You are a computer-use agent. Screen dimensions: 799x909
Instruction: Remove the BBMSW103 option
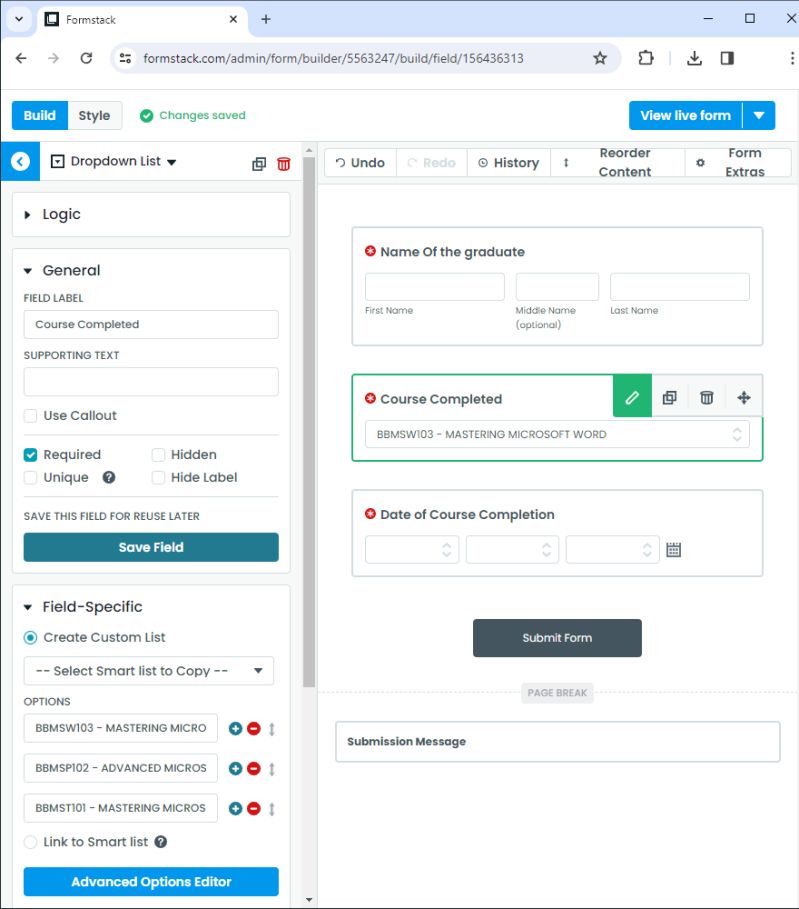[253, 729]
